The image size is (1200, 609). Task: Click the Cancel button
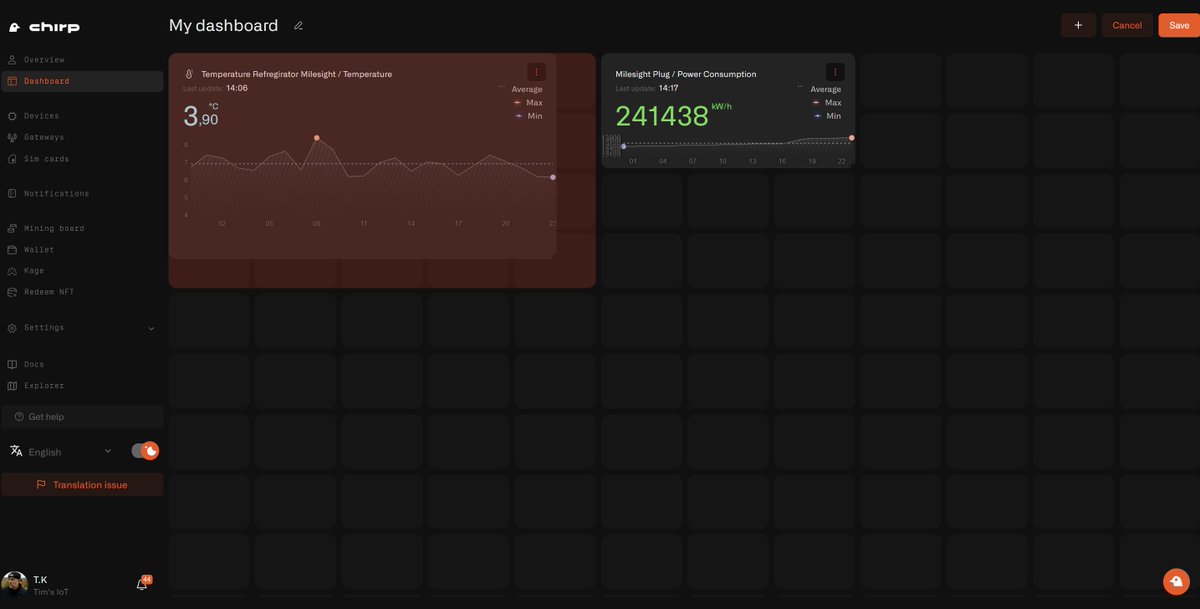(1127, 25)
